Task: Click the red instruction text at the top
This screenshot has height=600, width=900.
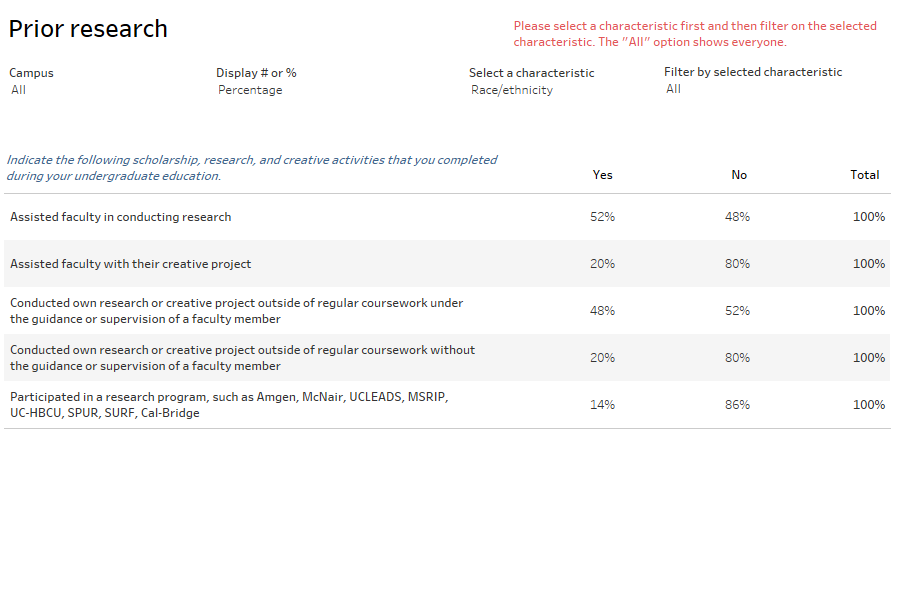Action: point(693,32)
